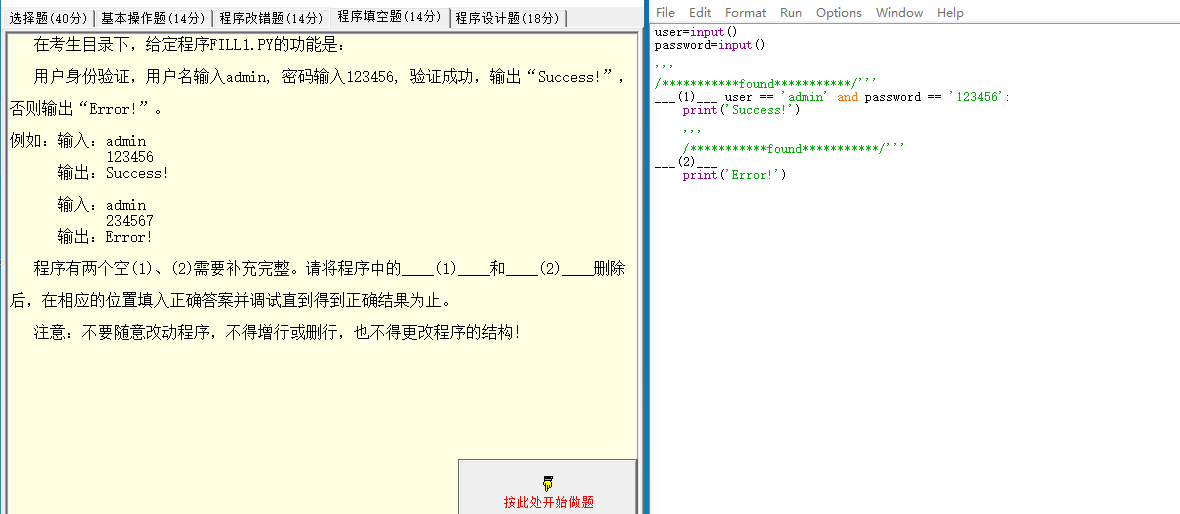Click the example input 123456 line
Screen dimensions: 1180x514
click(129, 157)
